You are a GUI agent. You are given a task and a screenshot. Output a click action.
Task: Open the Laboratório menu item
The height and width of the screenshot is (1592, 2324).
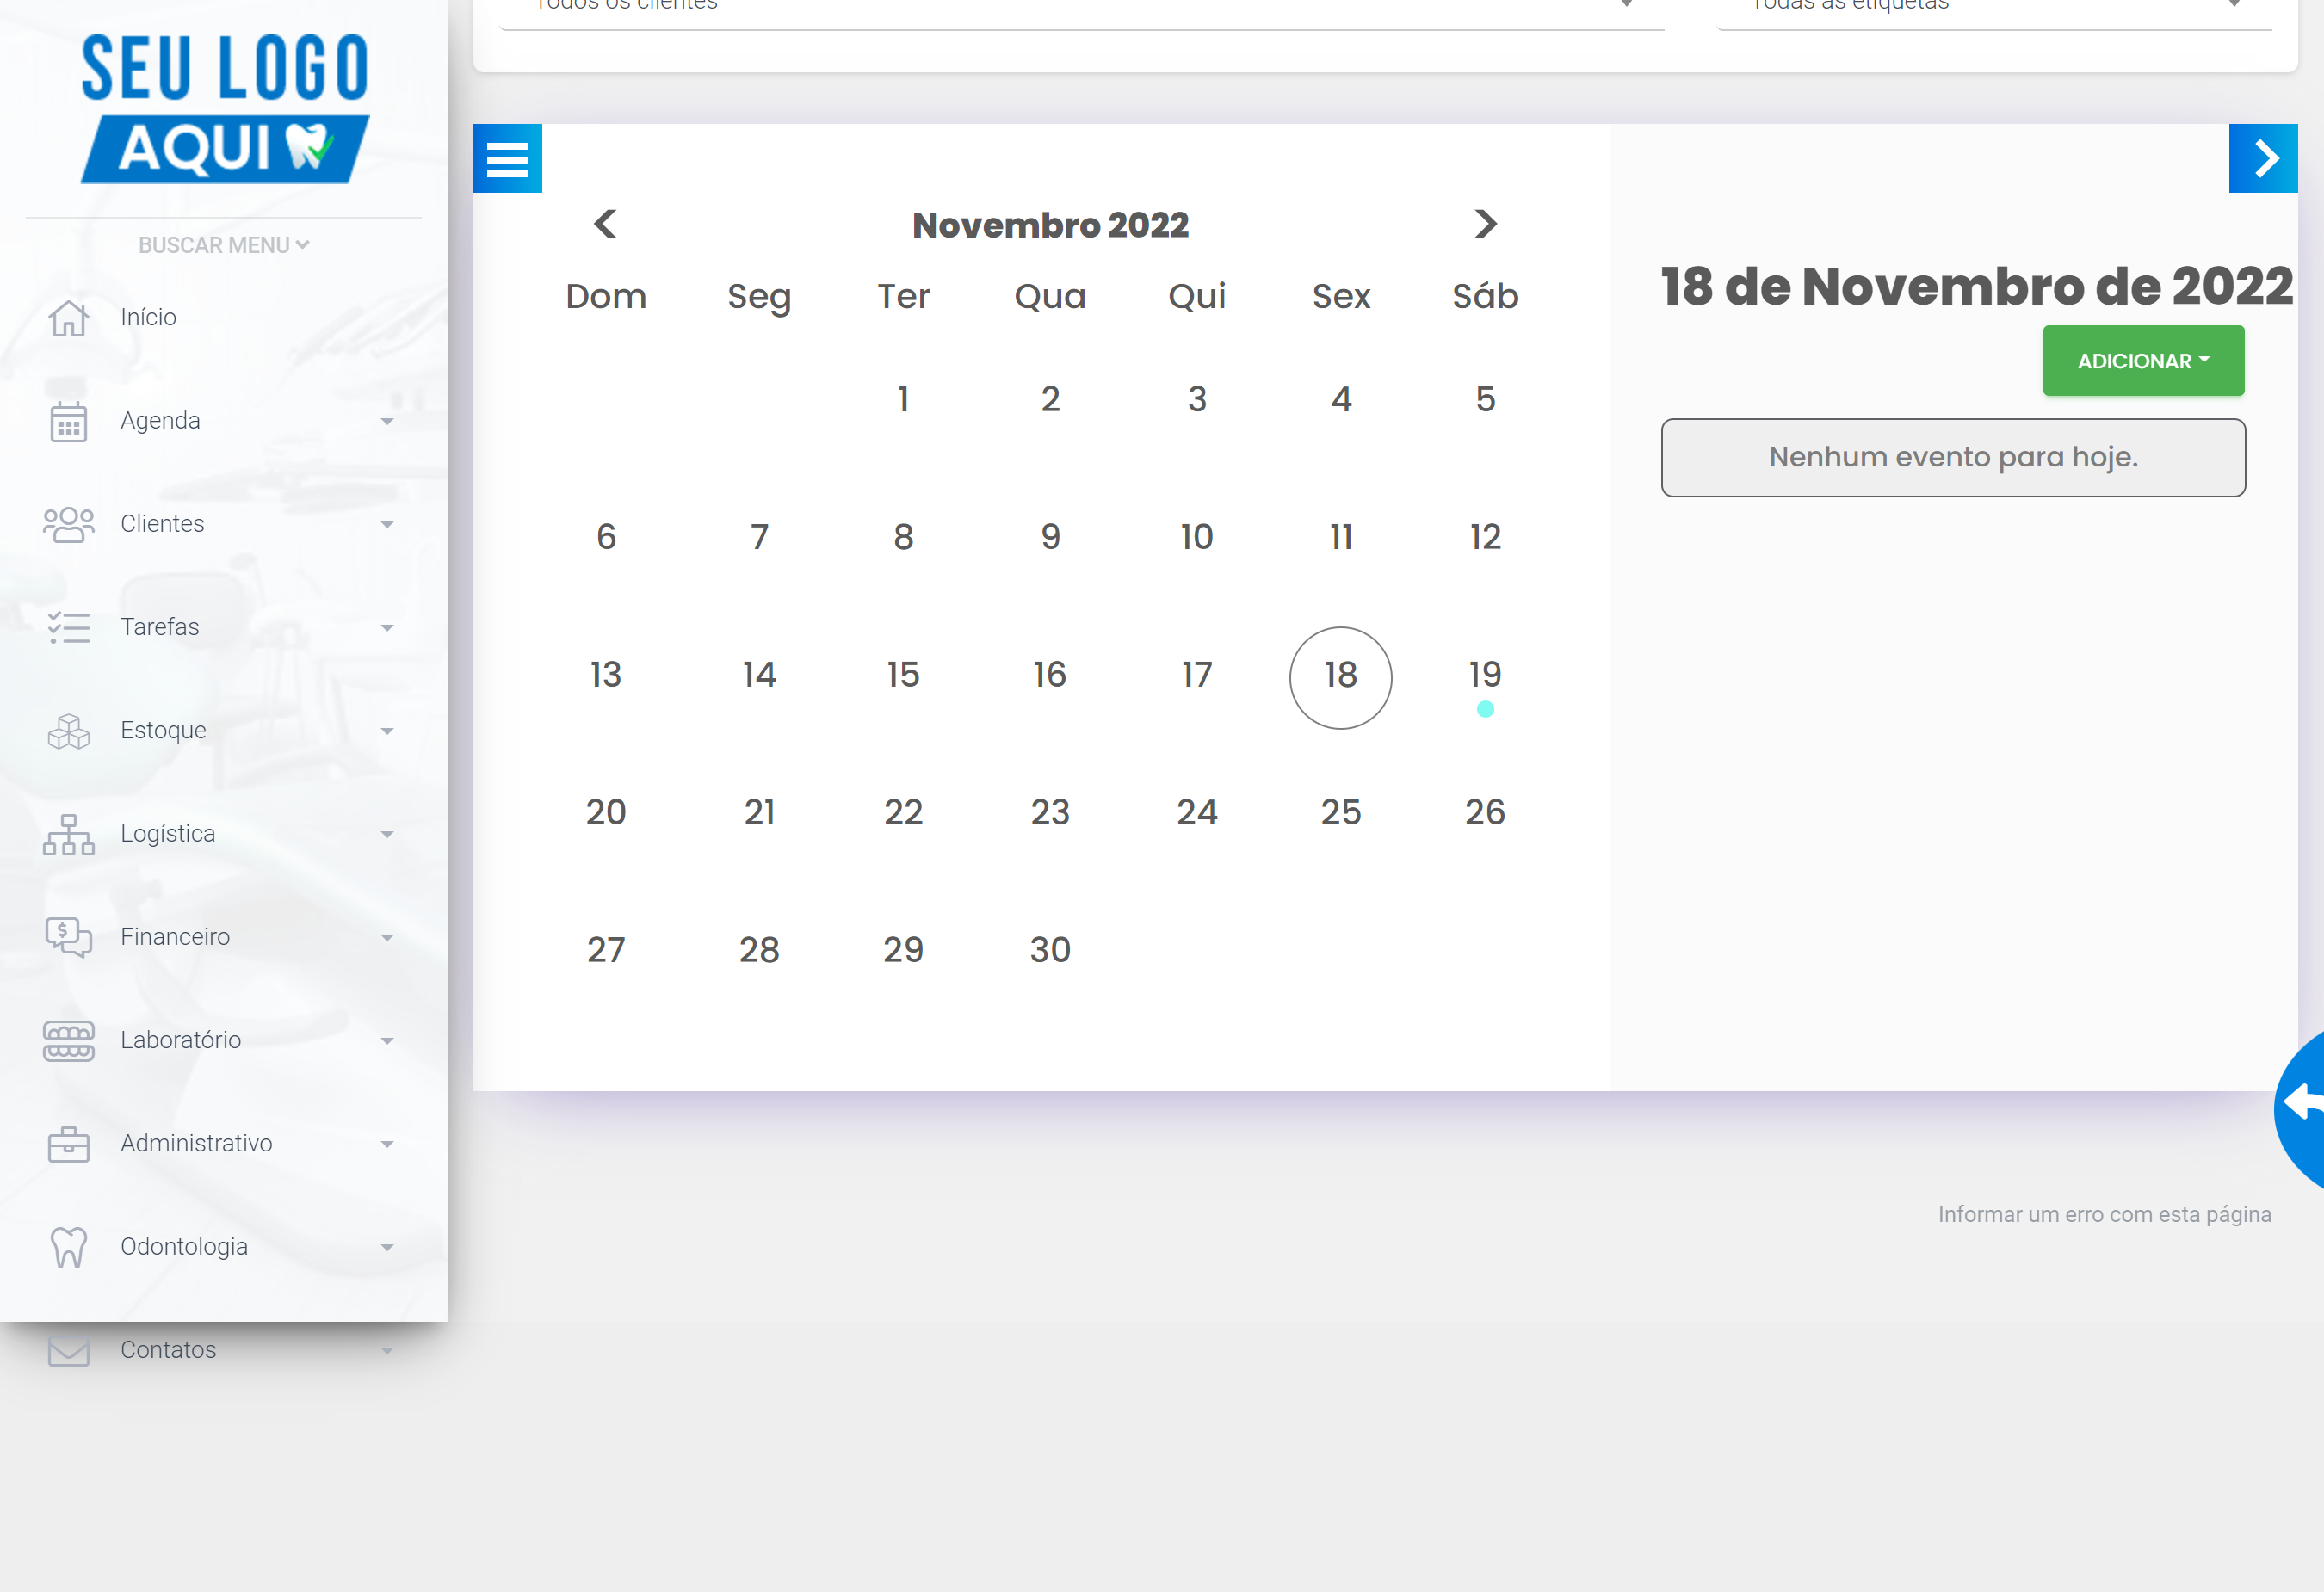[x=181, y=1040]
